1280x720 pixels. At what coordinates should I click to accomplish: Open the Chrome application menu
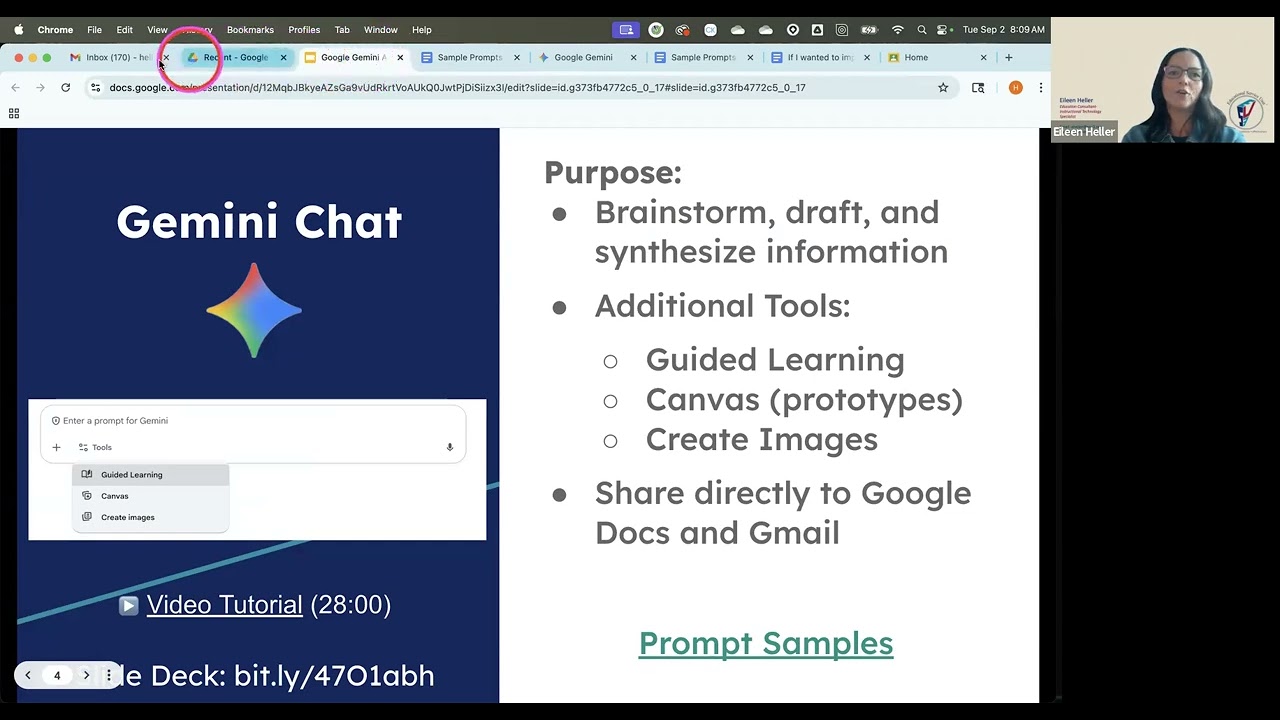[55, 30]
